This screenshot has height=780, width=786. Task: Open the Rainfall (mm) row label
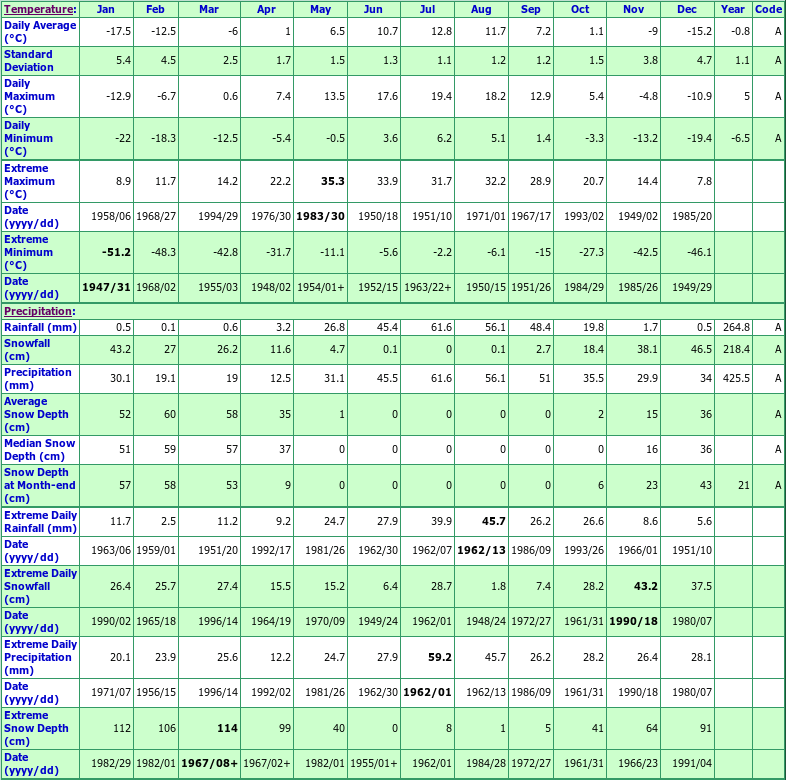click(40, 327)
